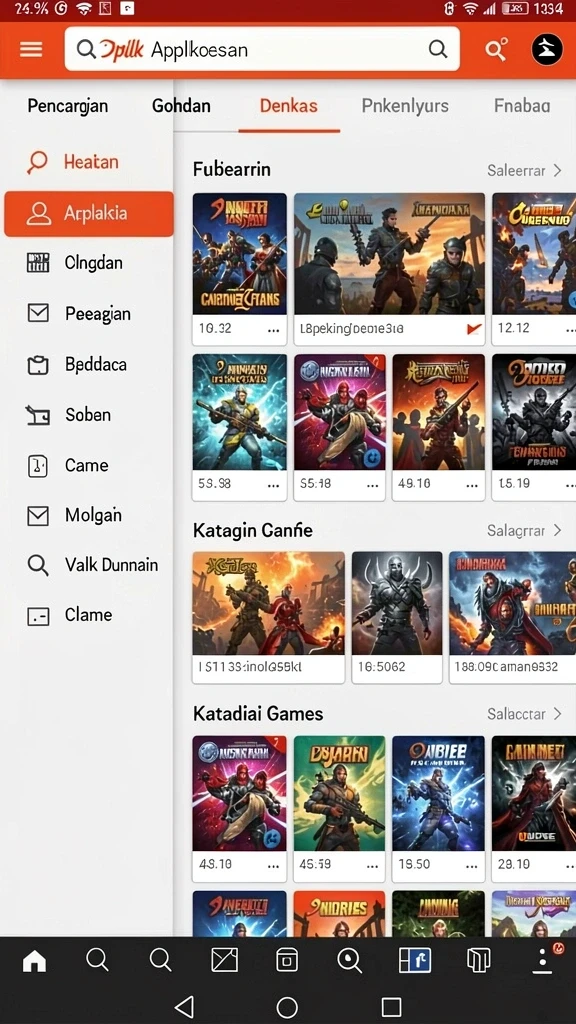This screenshot has height=1024, width=576.
Task: Open options menu for the 45.59 game
Action: (x=373, y=867)
